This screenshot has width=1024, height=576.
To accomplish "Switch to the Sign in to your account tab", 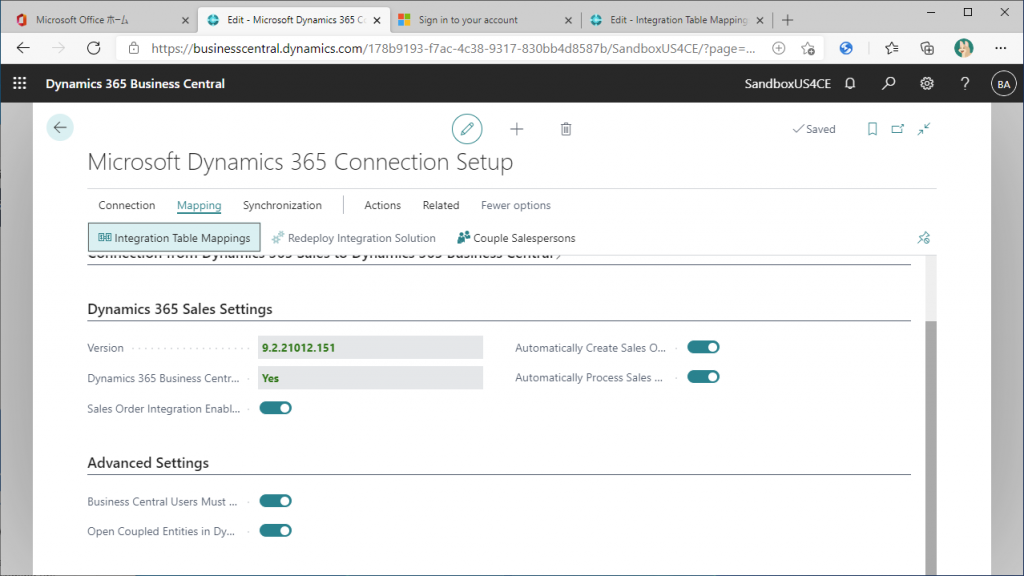I will (485, 20).
